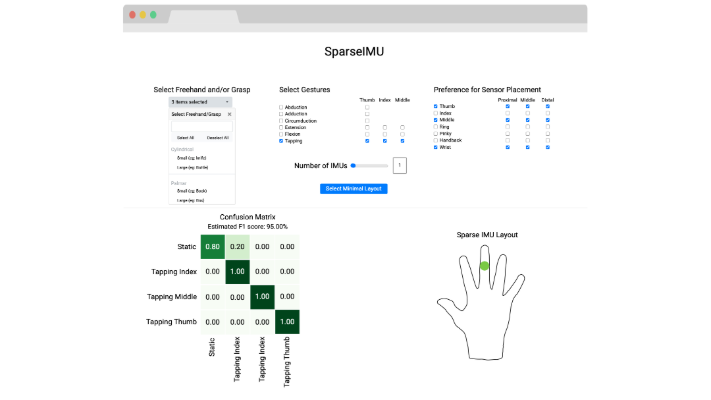The image size is (711, 400).
Task: Uncheck the Wrist sensor placement checkbox
Action: pyautogui.click(x=436, y=148)
